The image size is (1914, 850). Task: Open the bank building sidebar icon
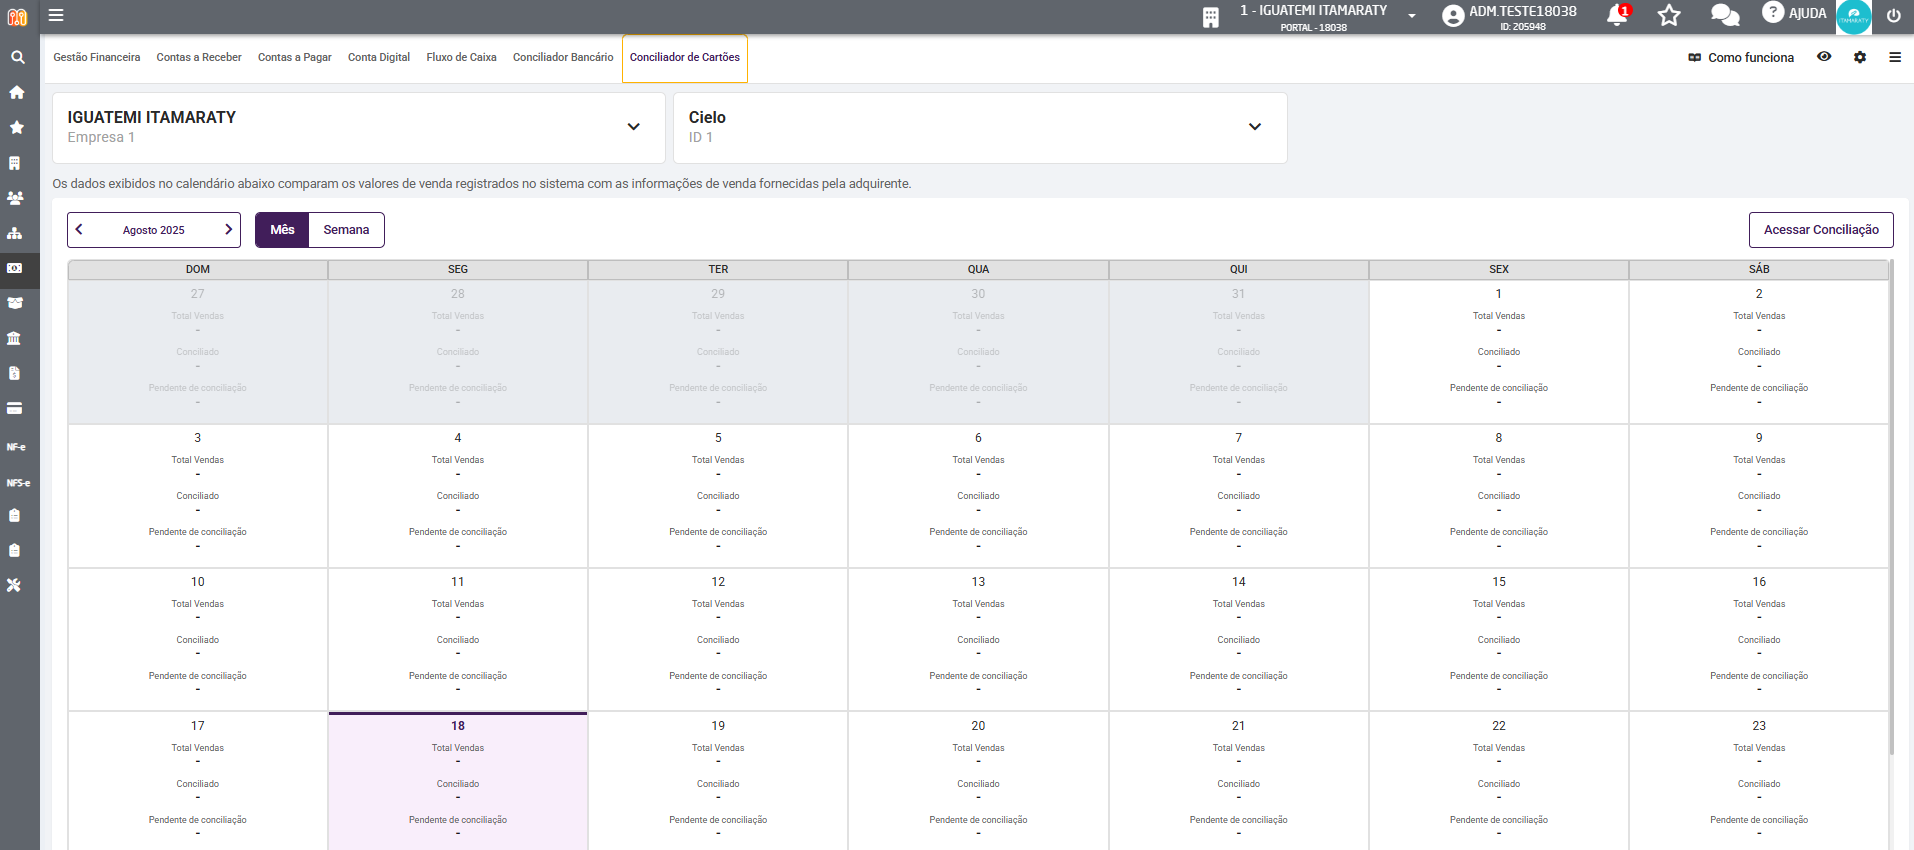click(x=14, y=338)
